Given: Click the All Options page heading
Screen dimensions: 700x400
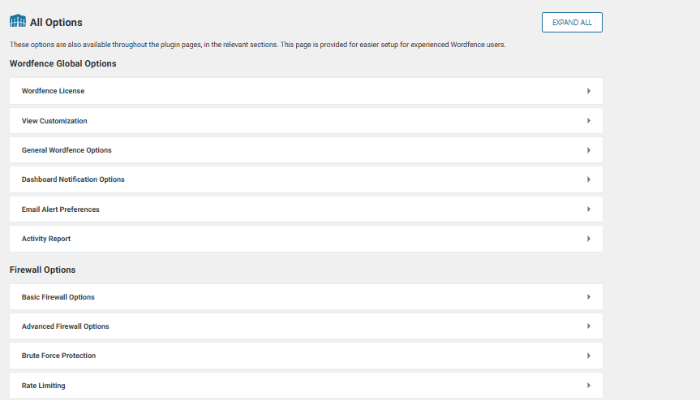Looking at the screenshot, I should click(x=56, y=22).
